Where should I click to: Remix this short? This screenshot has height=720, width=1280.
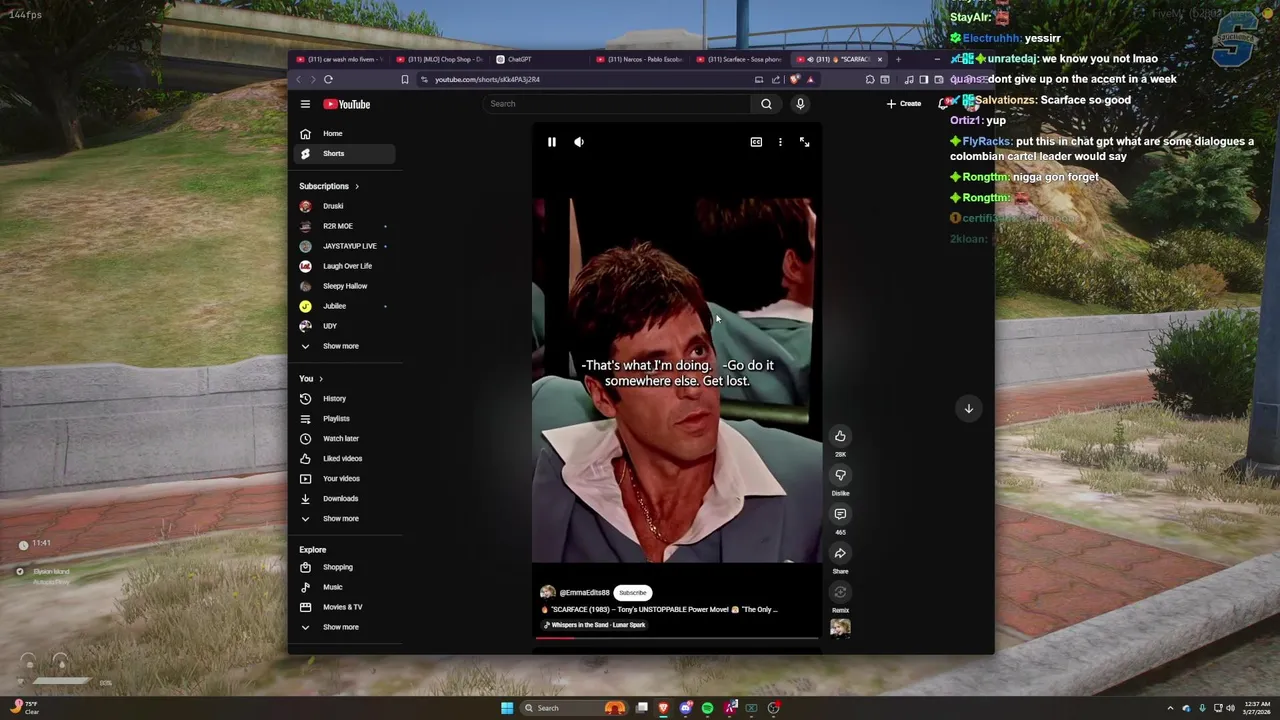tap(840, 592)
